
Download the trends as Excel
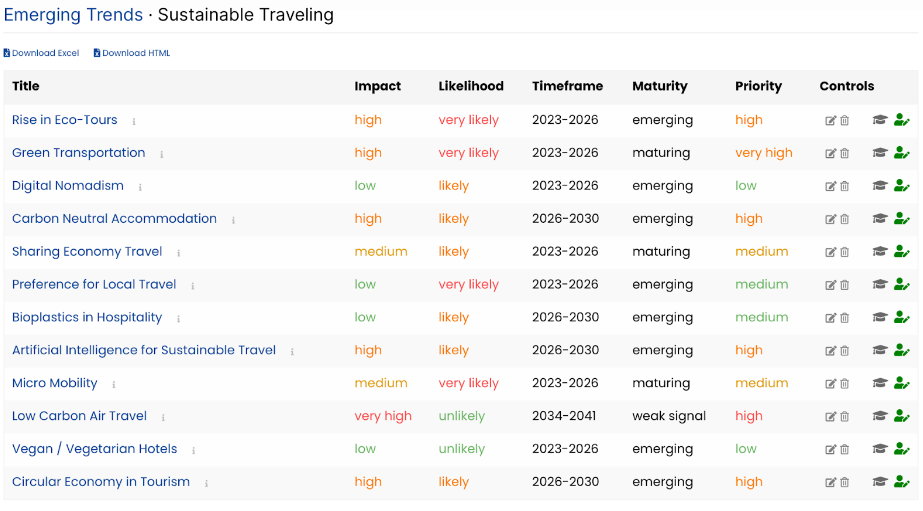click(41, 53)
